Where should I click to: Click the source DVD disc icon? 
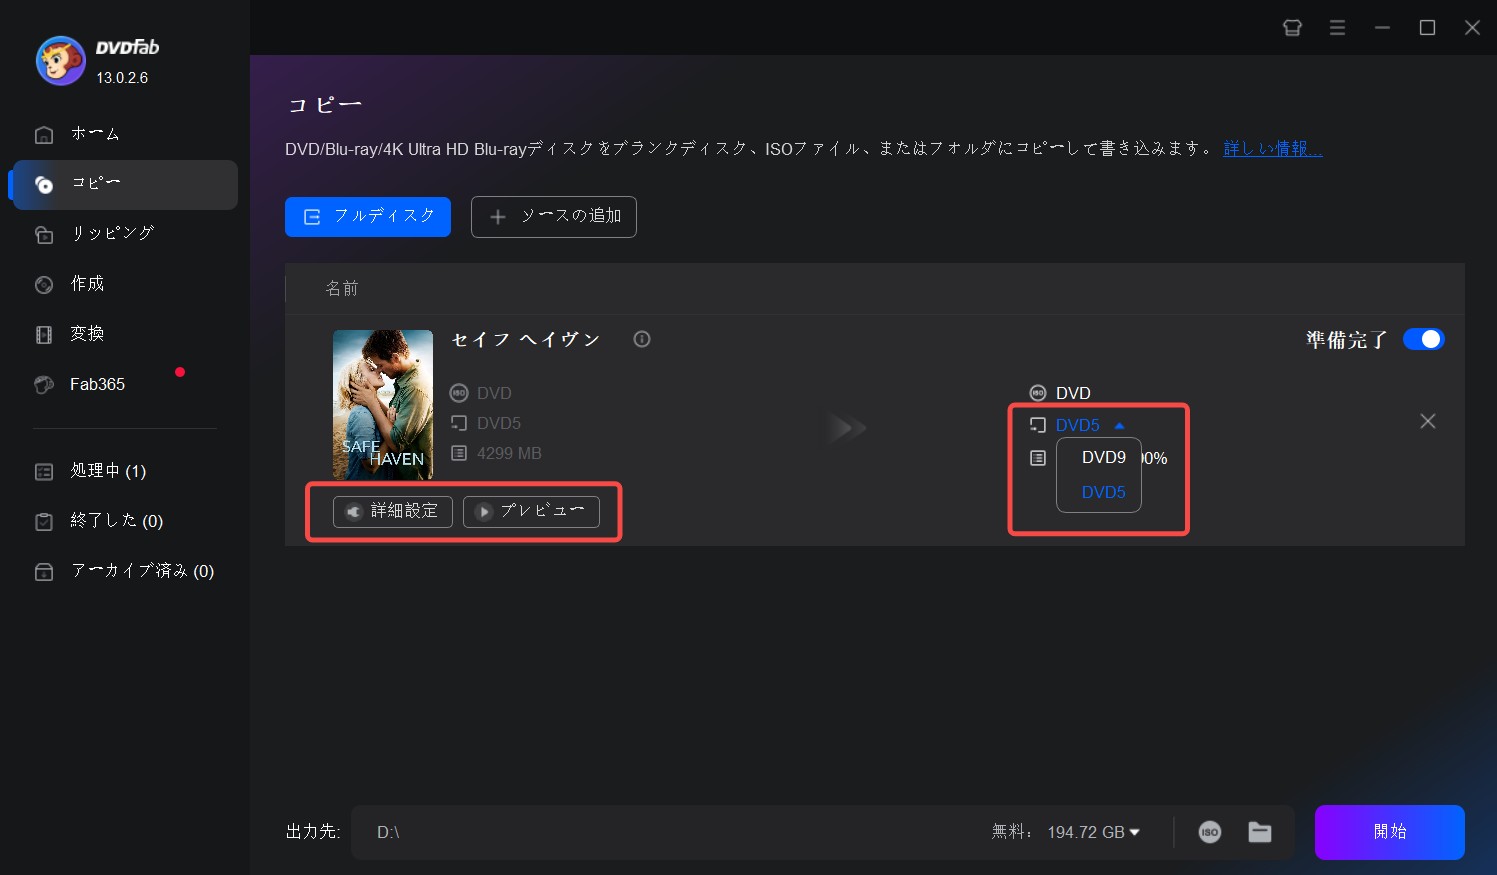pyautogui.click(x=459, y=393)
